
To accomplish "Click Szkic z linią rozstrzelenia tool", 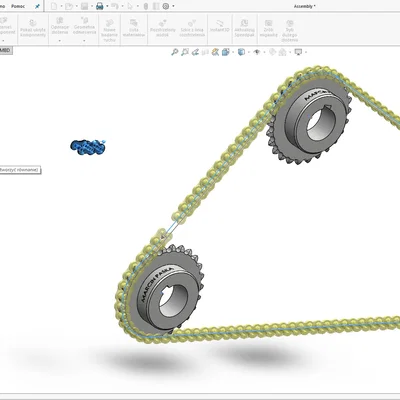I will point(192,28).
